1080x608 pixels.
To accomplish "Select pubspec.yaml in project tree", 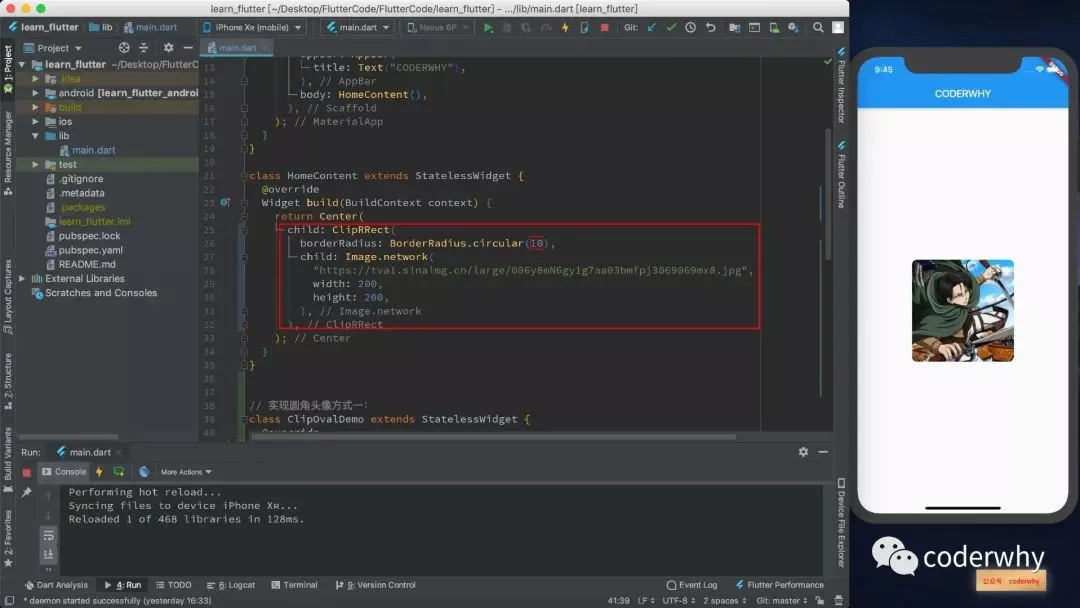I will tap(83, 250).
